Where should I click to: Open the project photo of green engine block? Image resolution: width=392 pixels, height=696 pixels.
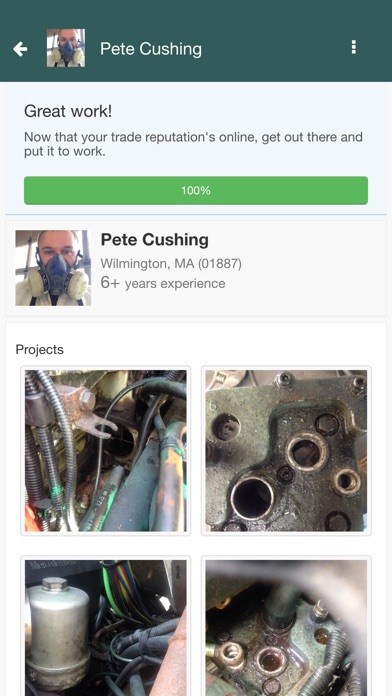pos(286,451)
